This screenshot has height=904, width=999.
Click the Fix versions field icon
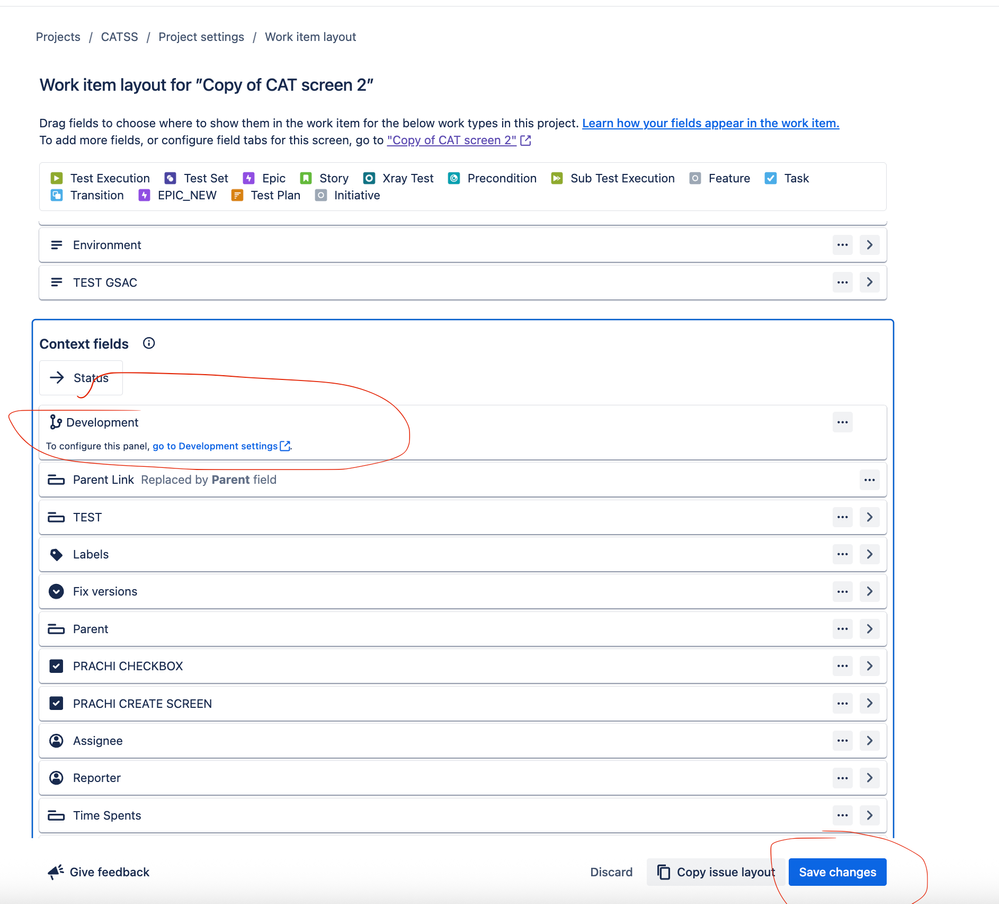coord(56,591)
